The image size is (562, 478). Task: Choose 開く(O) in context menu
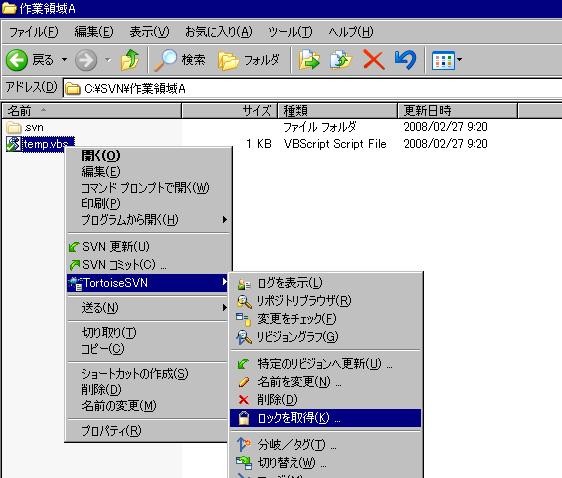pyautogui.click(x=148, y=156)
